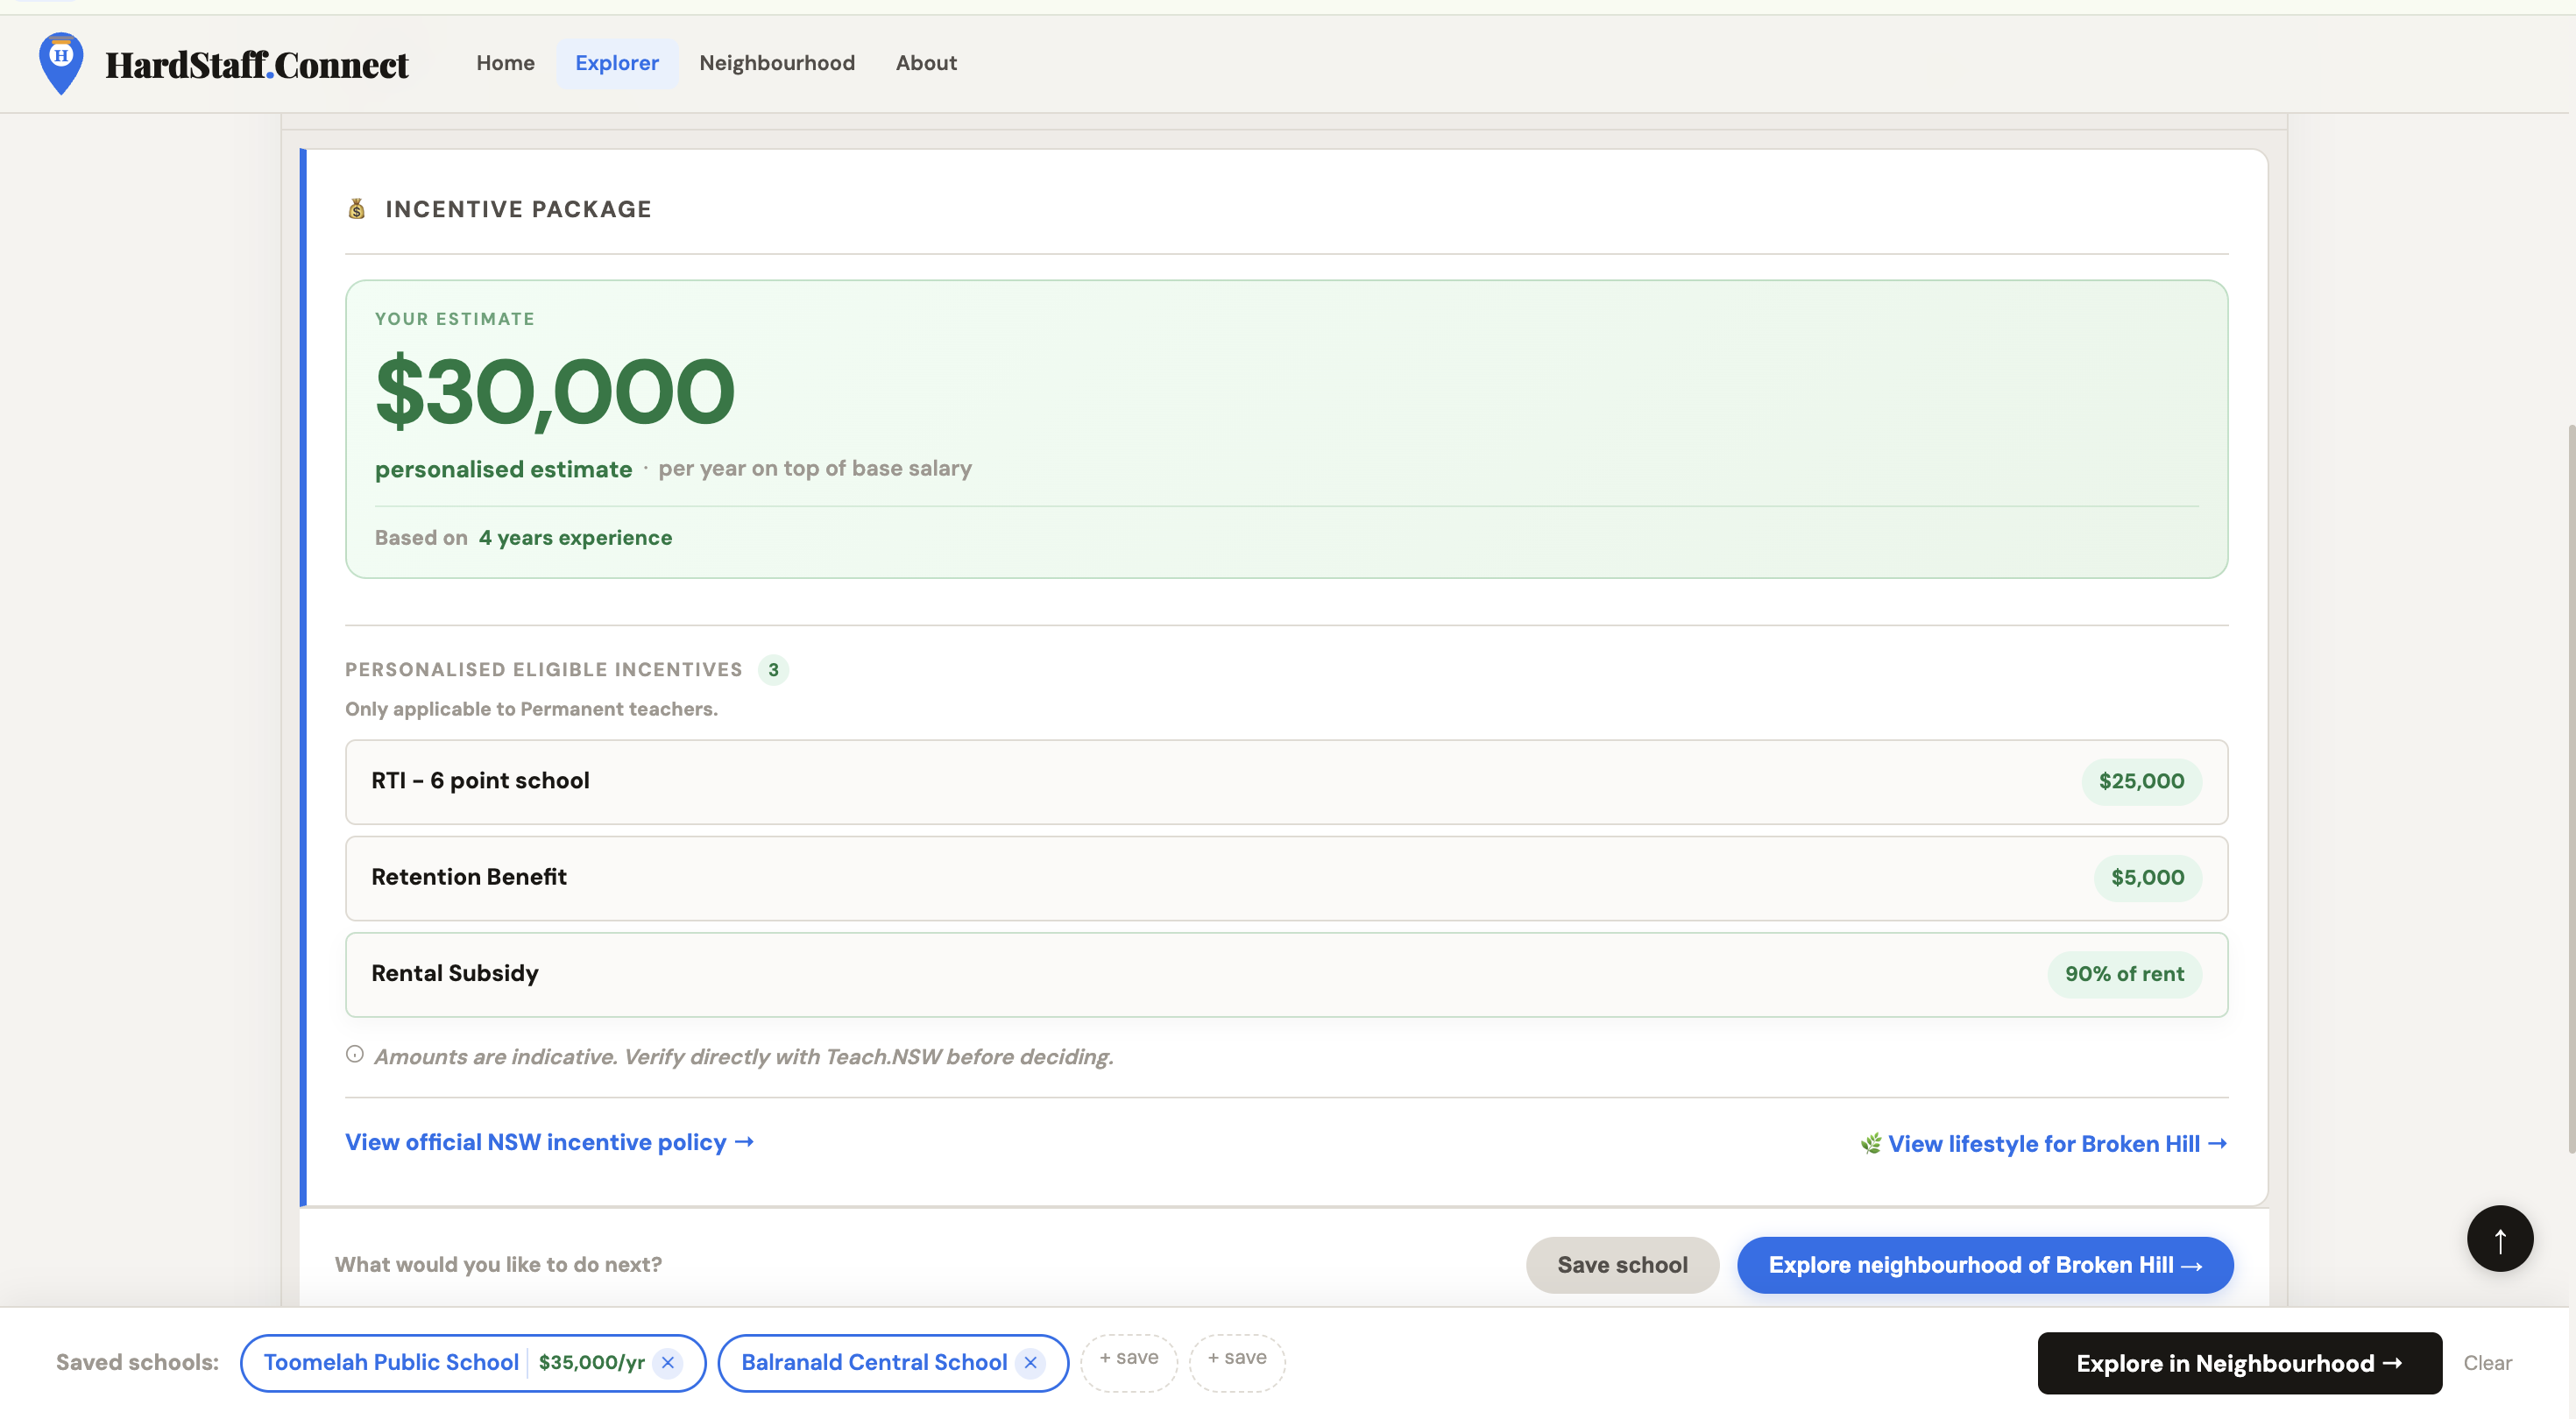Click the scroll-to-top arrow button

point(2499,1238)
